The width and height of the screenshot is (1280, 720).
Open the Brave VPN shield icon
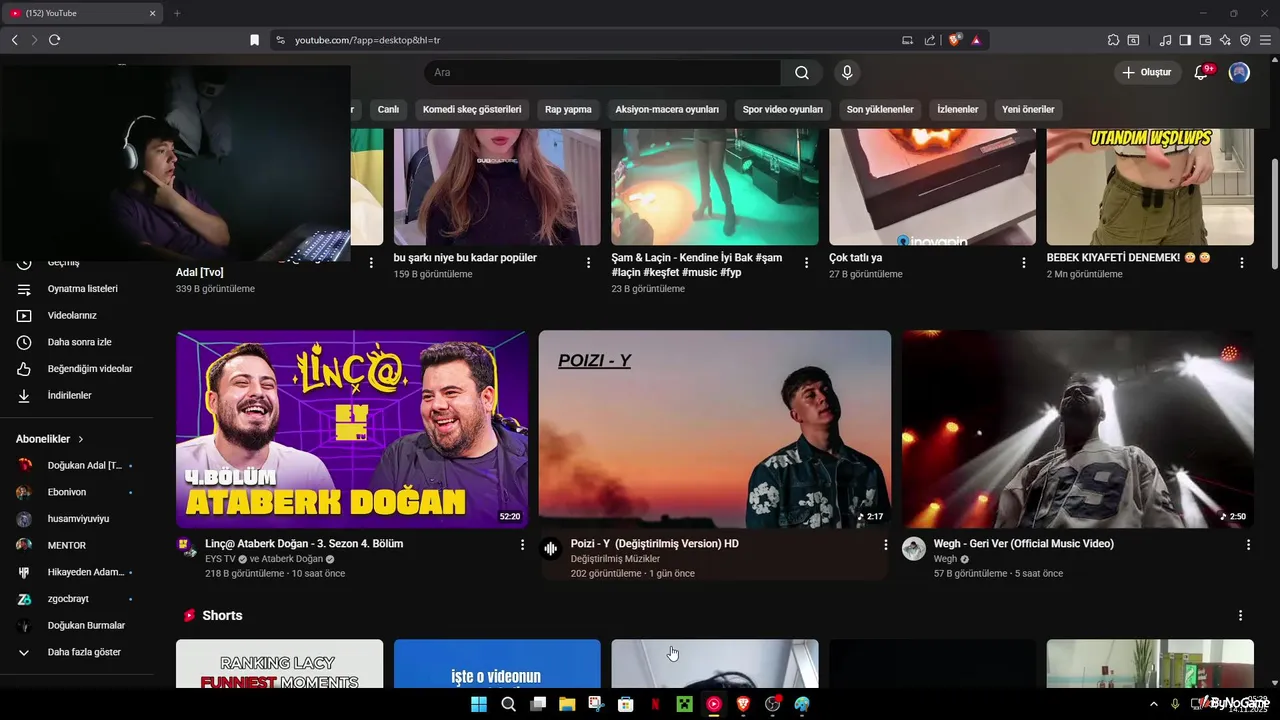(x=1245, y=40)
